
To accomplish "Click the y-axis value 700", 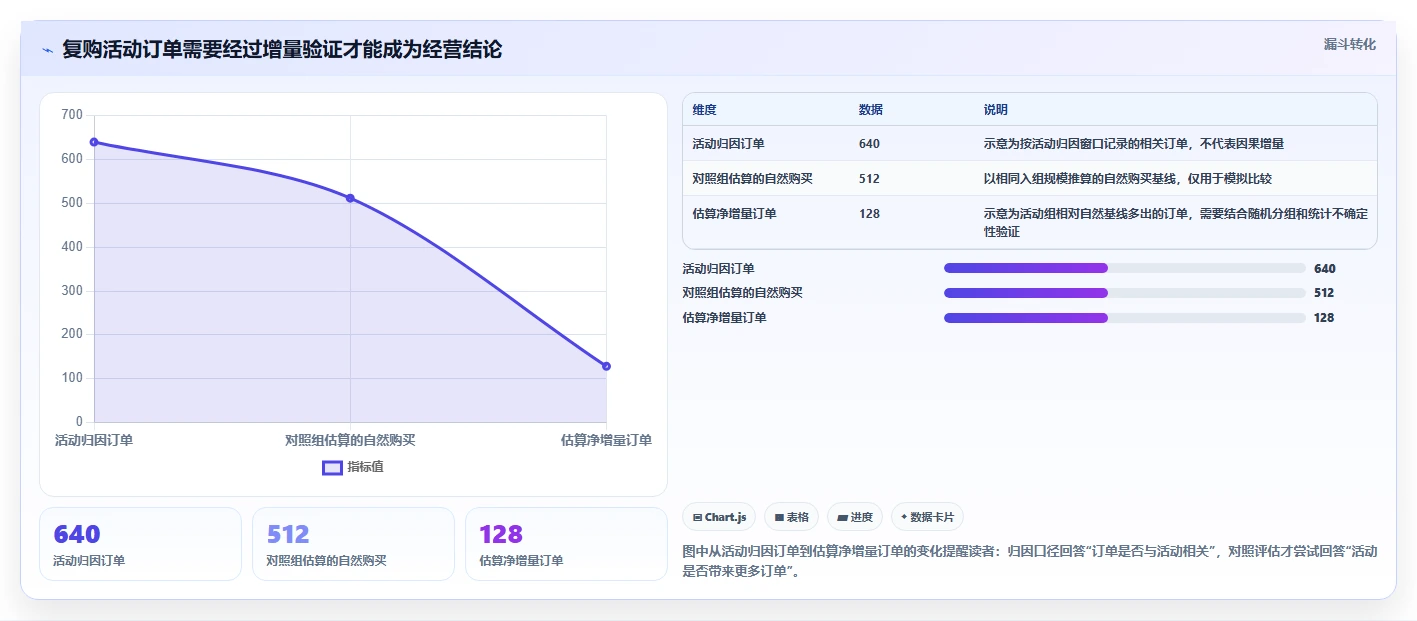I will (72, 115).
